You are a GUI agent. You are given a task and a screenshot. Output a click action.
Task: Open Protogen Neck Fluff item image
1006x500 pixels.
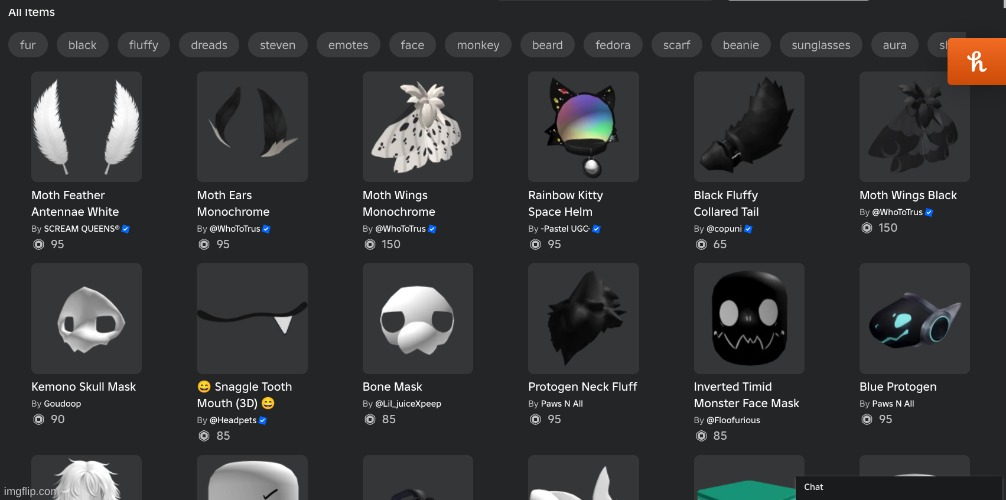point(583,318)
